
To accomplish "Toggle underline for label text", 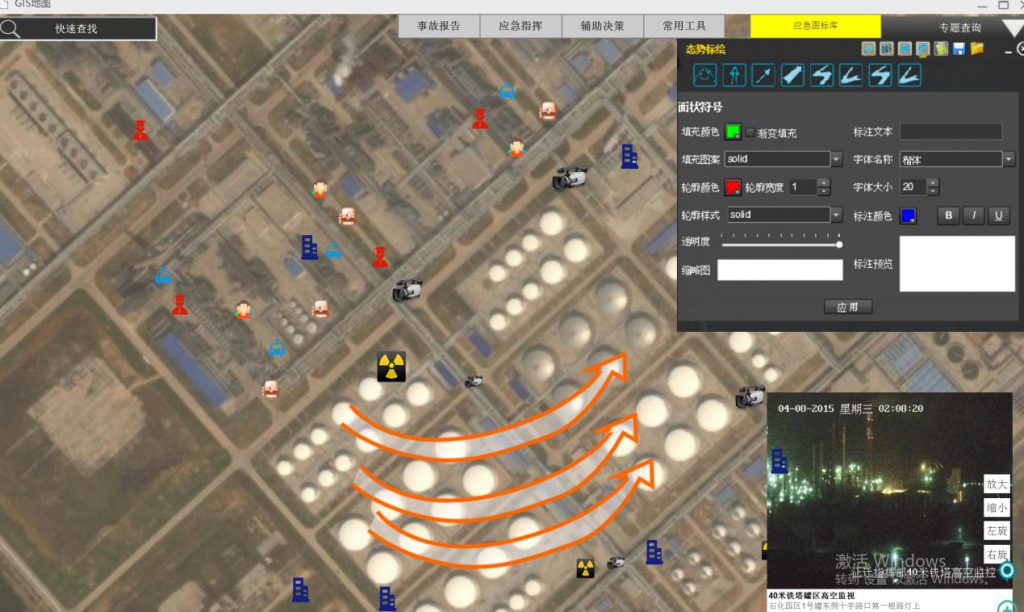I will pos(997,216).
